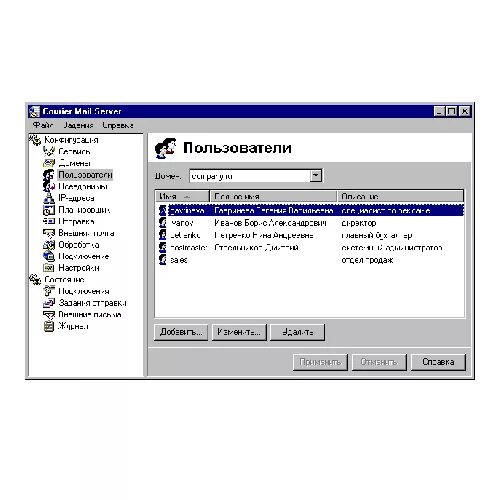Click the Обработка tree icon
This screenshot has width=500, height=500.
49,245
